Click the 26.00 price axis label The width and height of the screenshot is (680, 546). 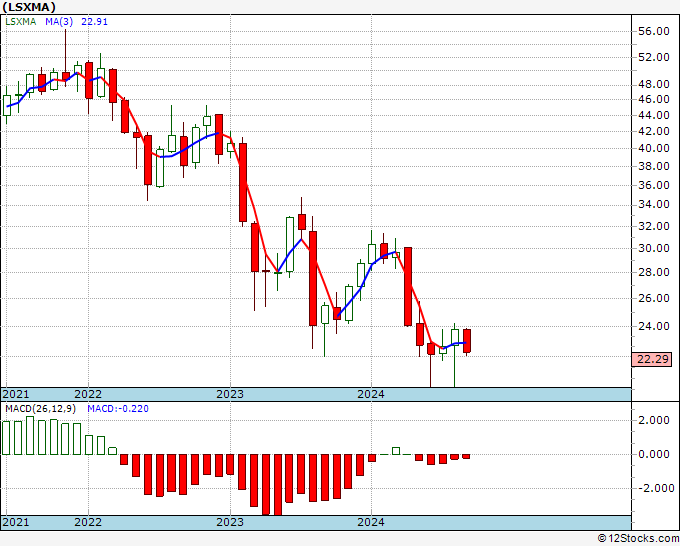pos(654,298)
